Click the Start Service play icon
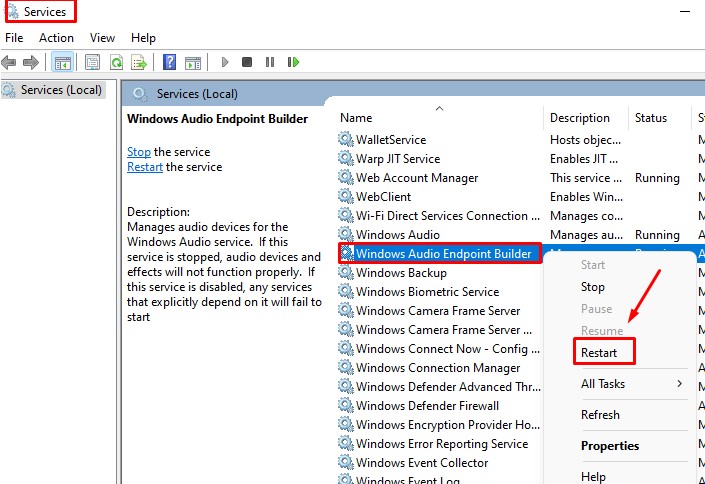The width and height of the screenshot is (705, 484). click(225, 62)
